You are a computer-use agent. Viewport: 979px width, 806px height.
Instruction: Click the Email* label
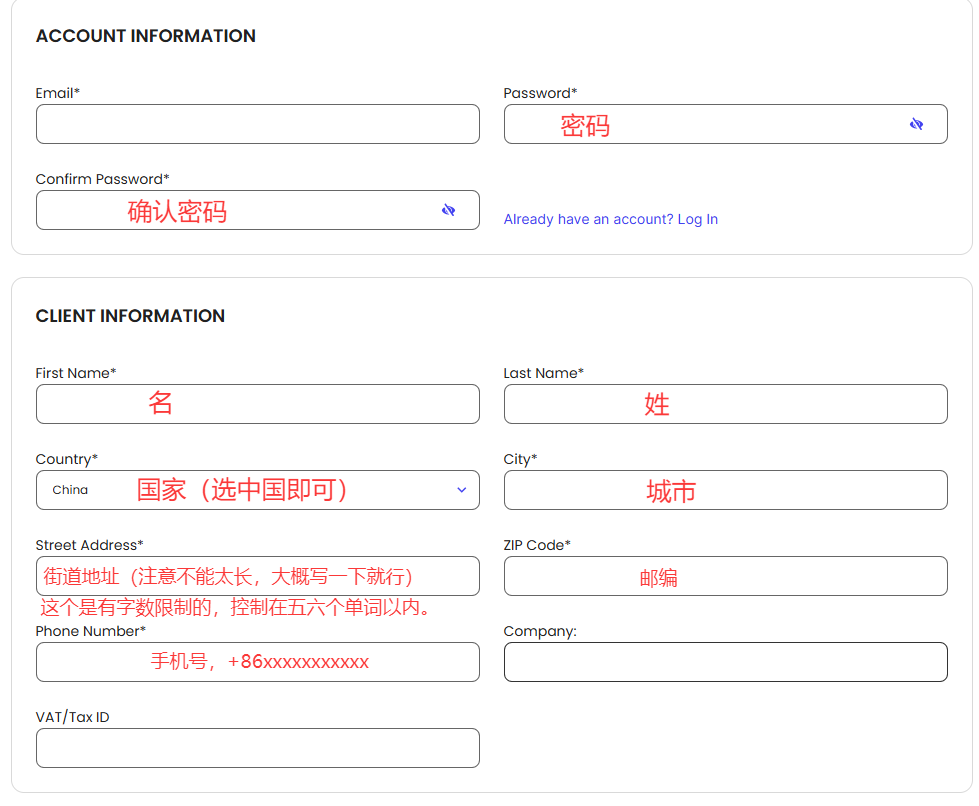[x=57, y=93]
